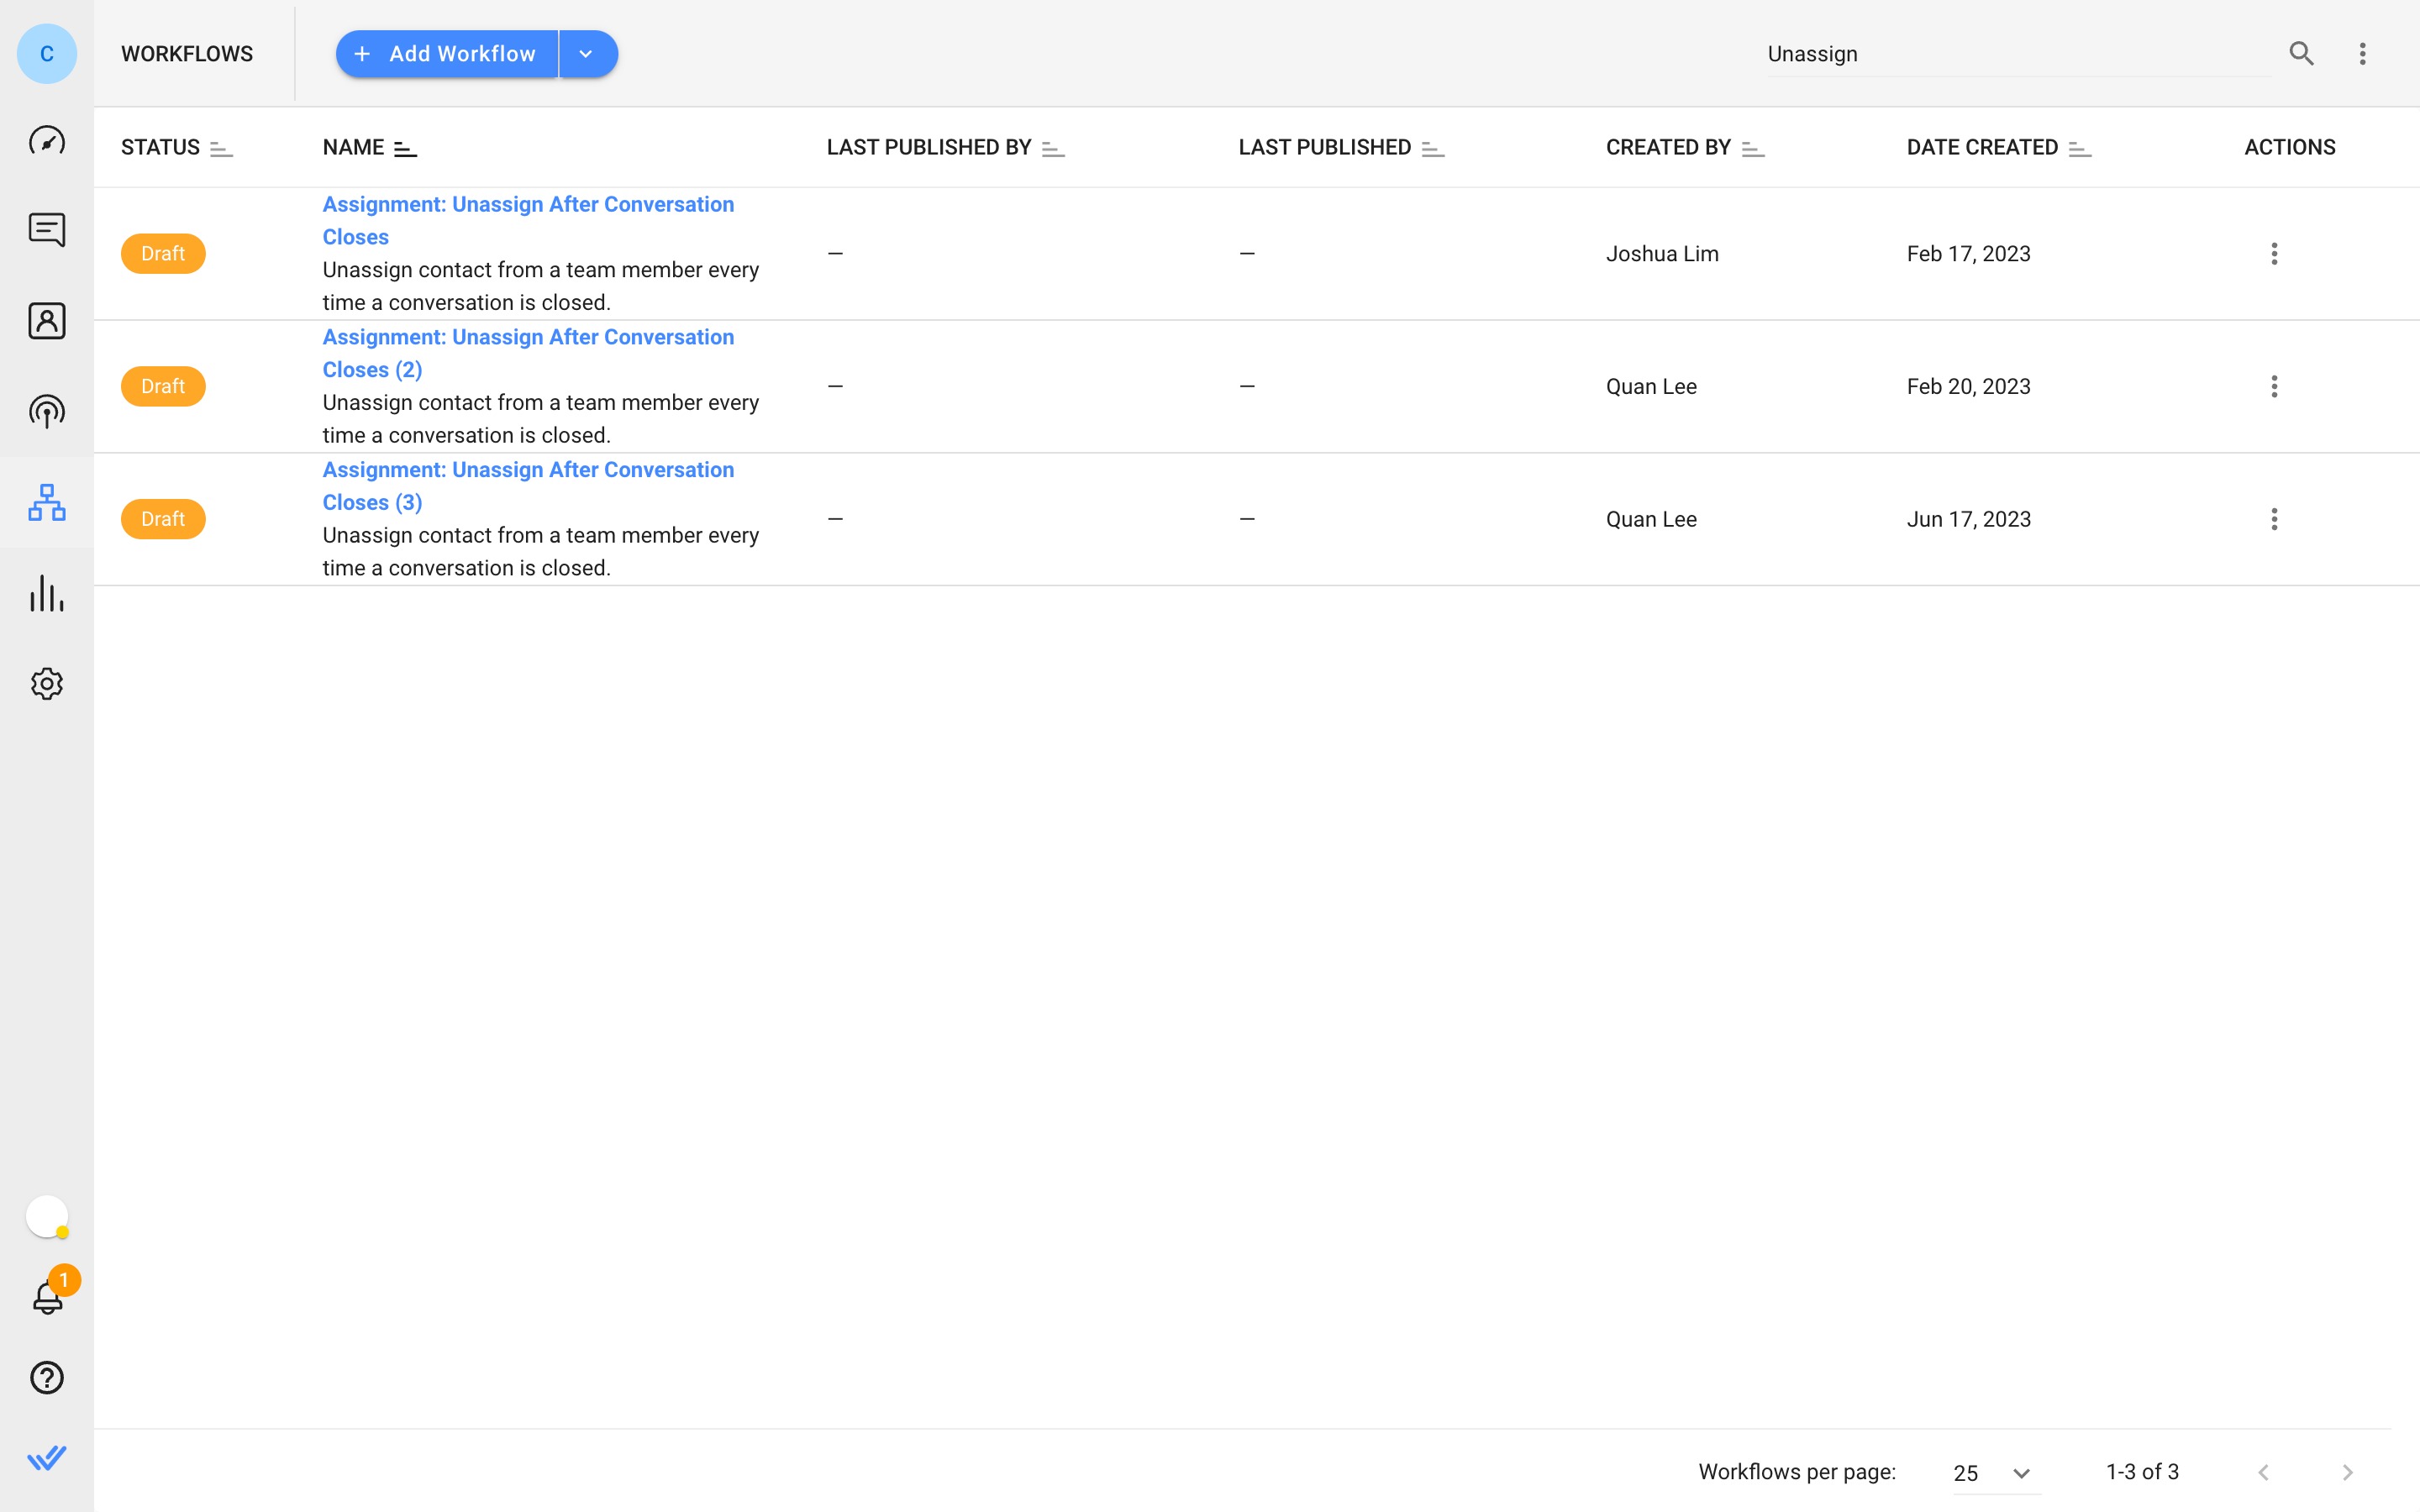Open Assignment Unassign After Conversation Closes link
2420x1512 pixels.
pos(528,219)
